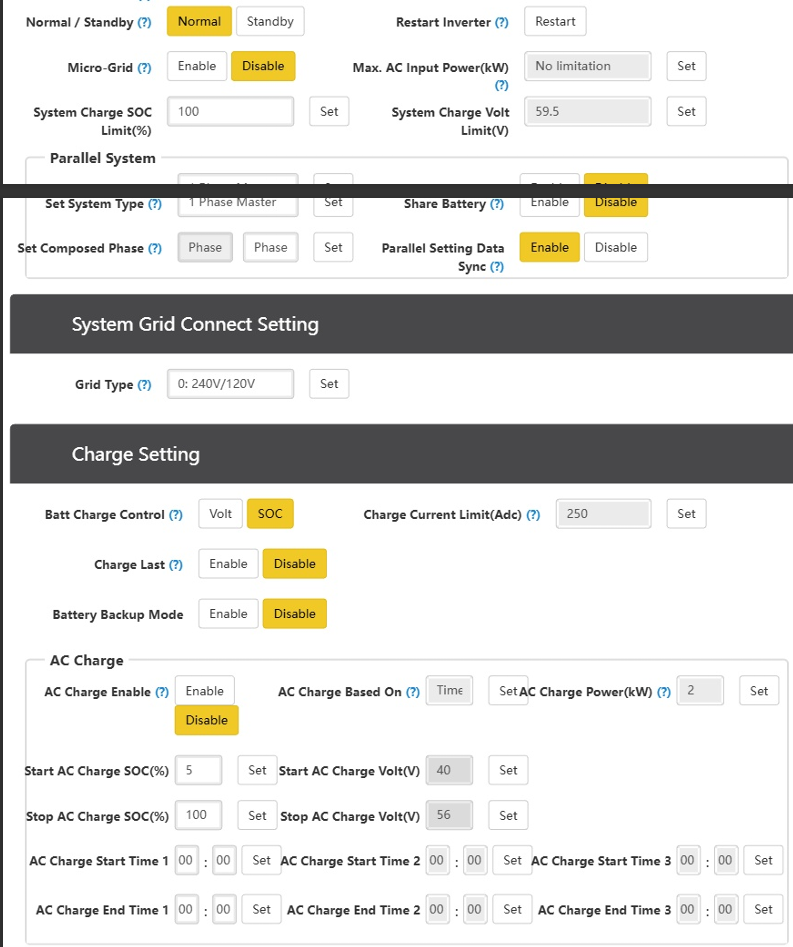This screenshot has height=947, width=793.
Task: Set Start AC Charge SOC value
Action: (257, 770)
